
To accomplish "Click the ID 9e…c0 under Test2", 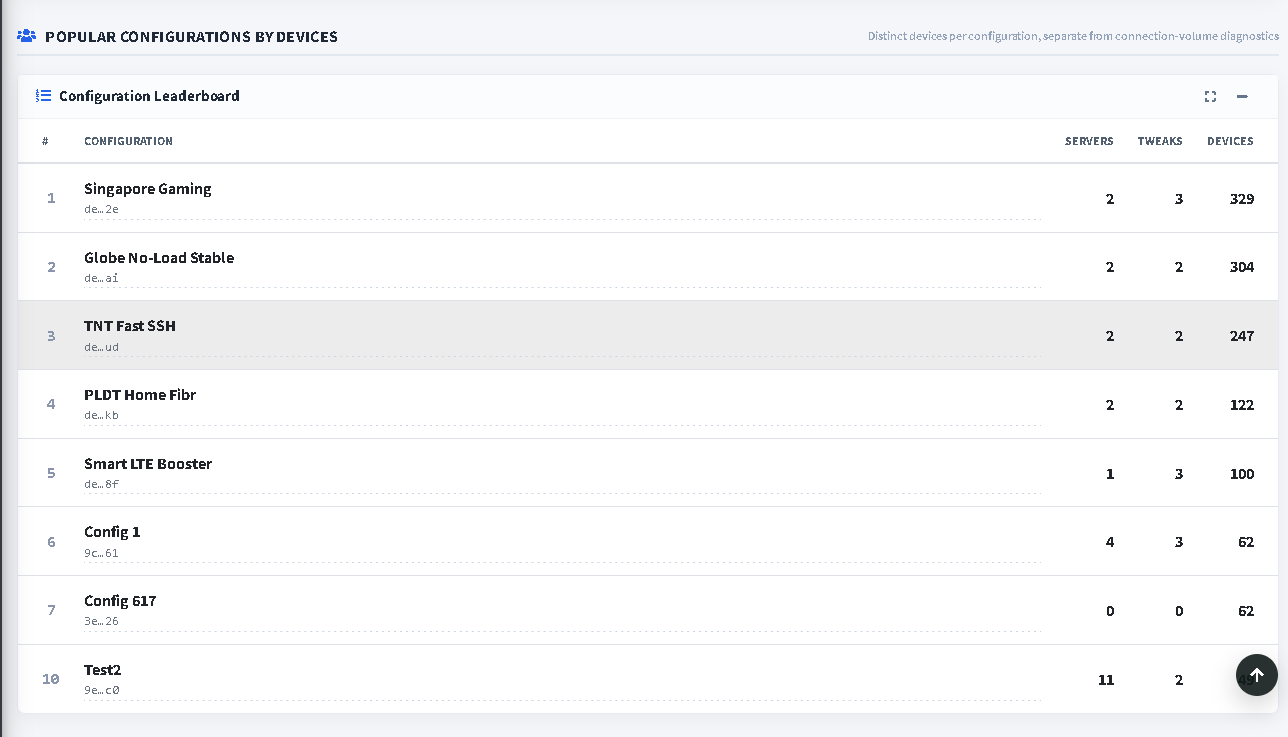I will [101, 690].
